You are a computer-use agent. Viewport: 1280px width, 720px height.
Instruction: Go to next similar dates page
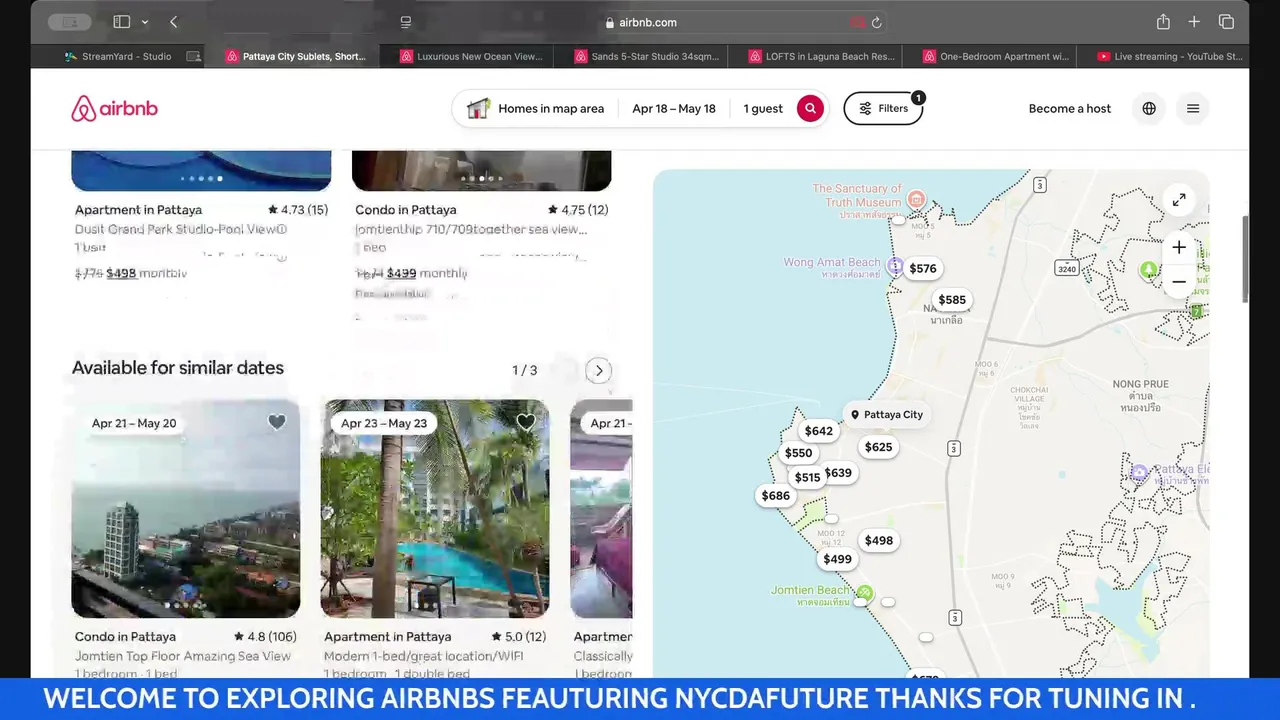598,371
